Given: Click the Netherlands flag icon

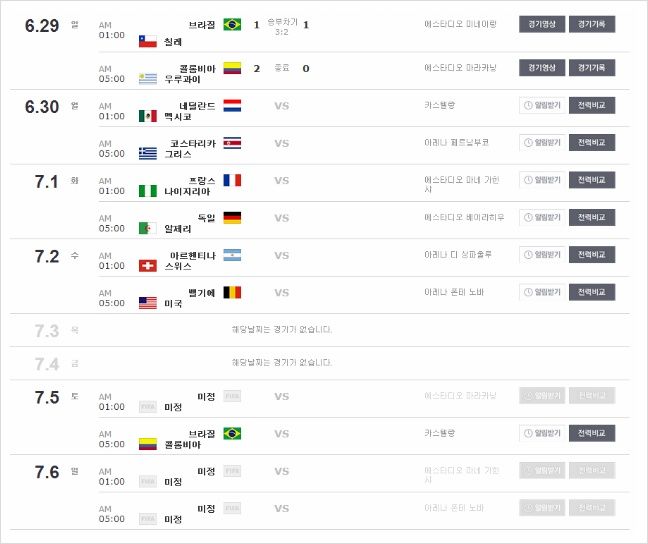Looking at the screenshot, I should click(x=232, y=105).
